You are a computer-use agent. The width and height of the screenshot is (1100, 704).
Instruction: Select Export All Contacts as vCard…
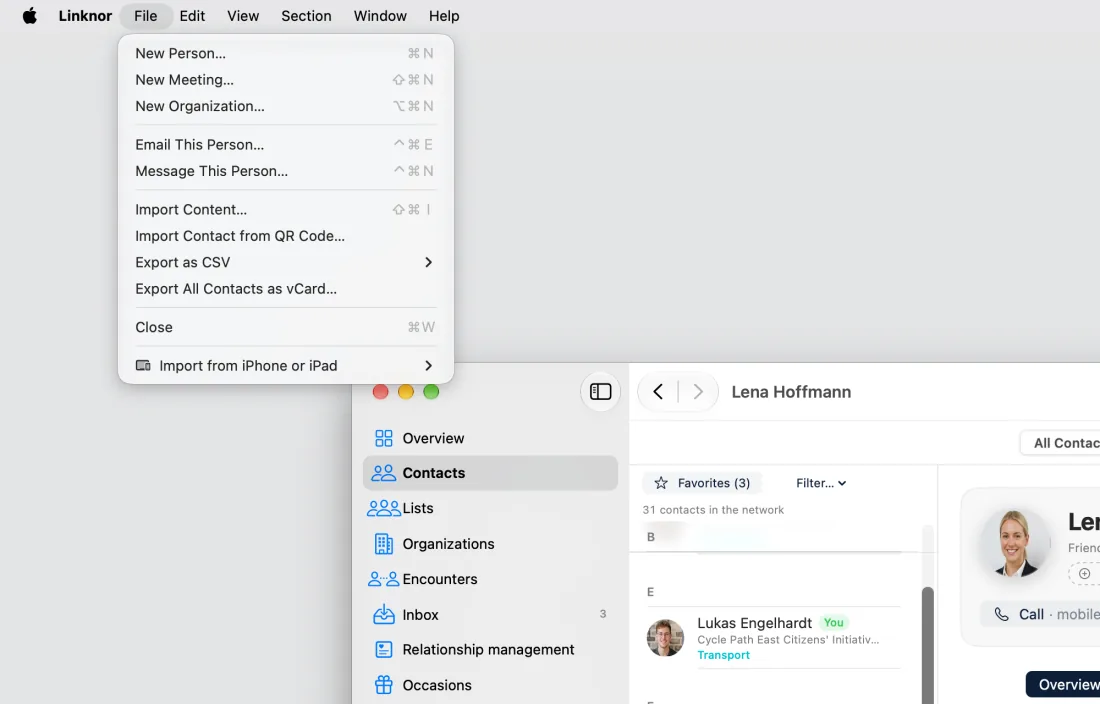(286, 289)
